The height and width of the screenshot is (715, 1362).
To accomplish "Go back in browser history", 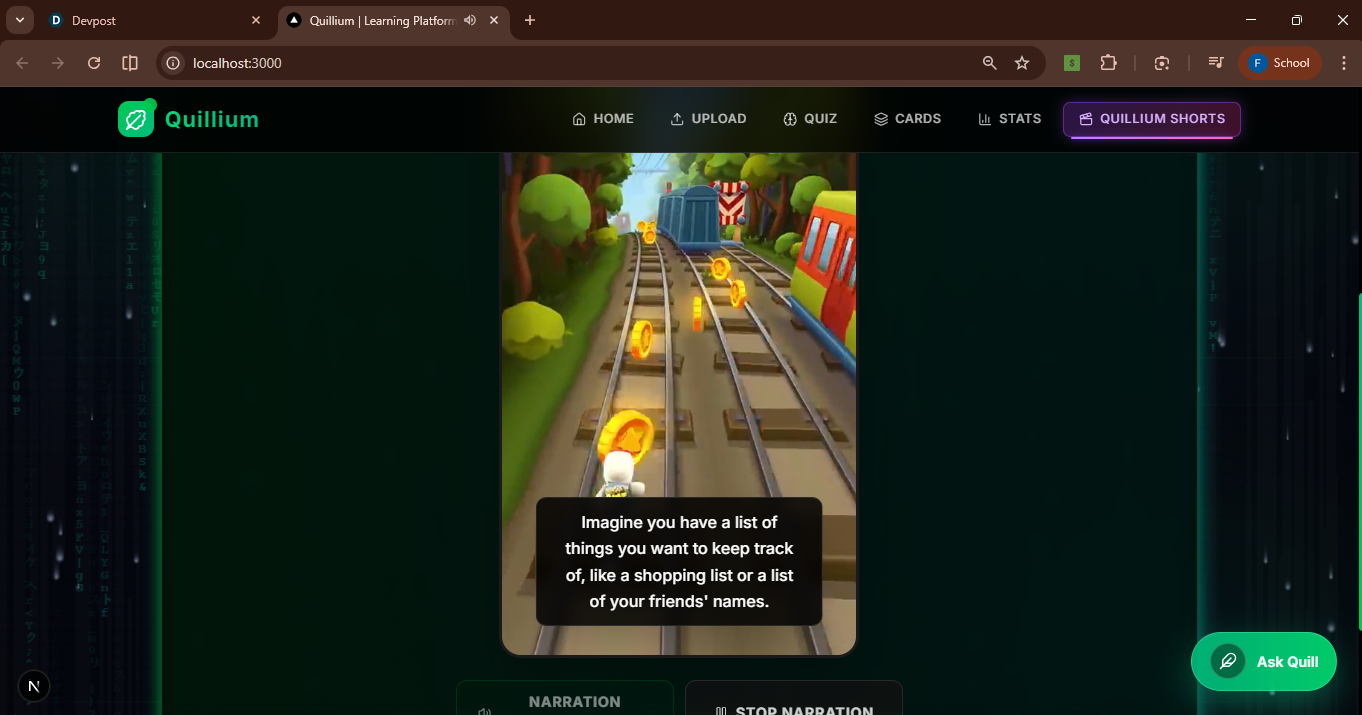I will coord(22,63).
